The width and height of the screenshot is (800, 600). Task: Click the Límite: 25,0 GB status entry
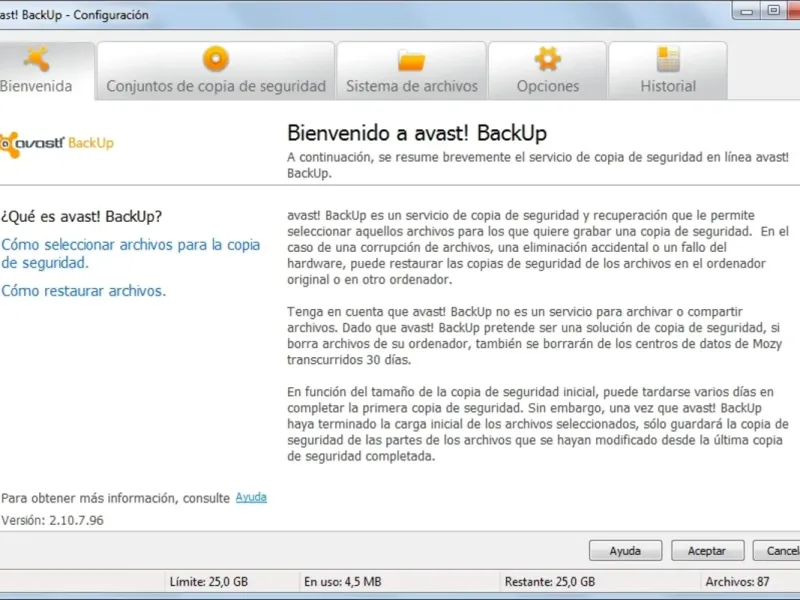pos(209,582)
